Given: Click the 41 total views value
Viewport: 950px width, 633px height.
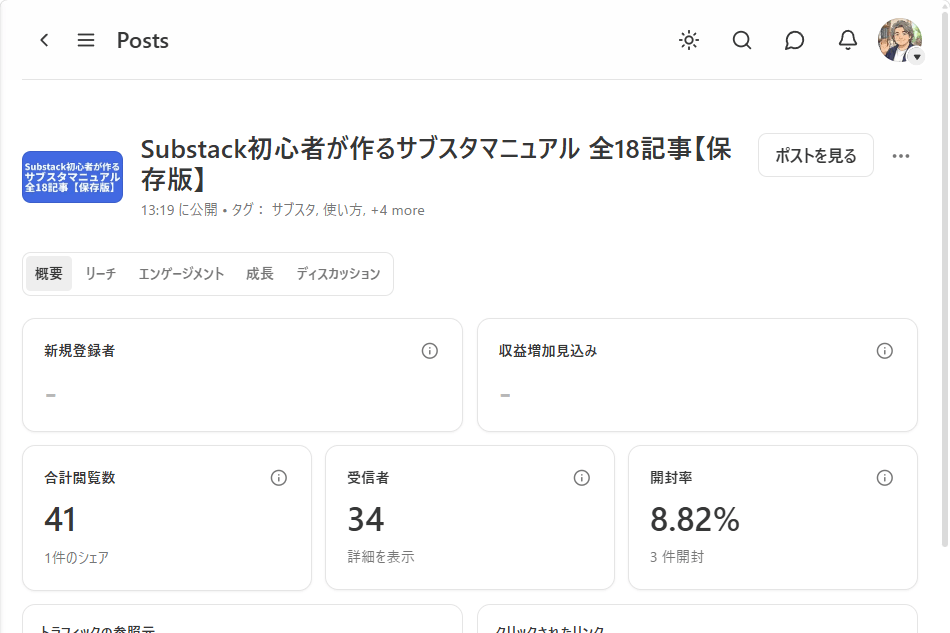Looking at the screenshot, I should tap(60, 520).
